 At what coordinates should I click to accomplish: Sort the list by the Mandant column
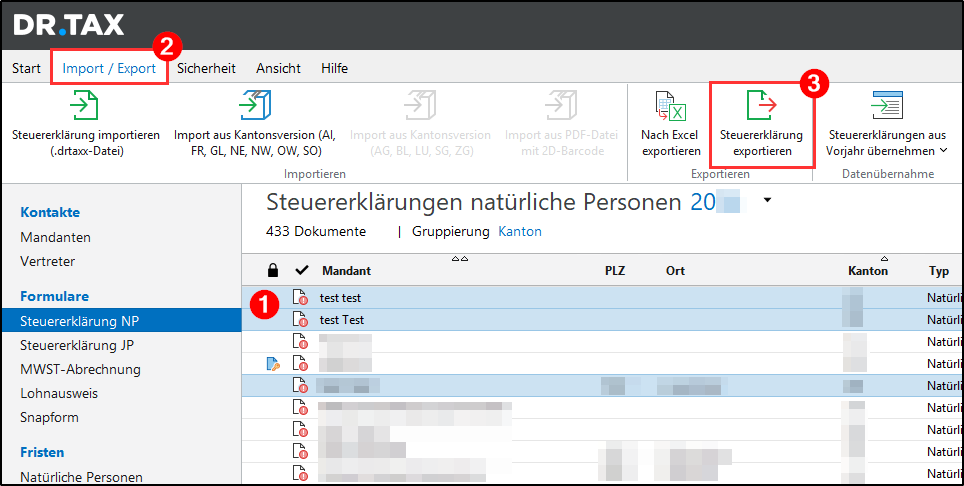coord(346,271)
